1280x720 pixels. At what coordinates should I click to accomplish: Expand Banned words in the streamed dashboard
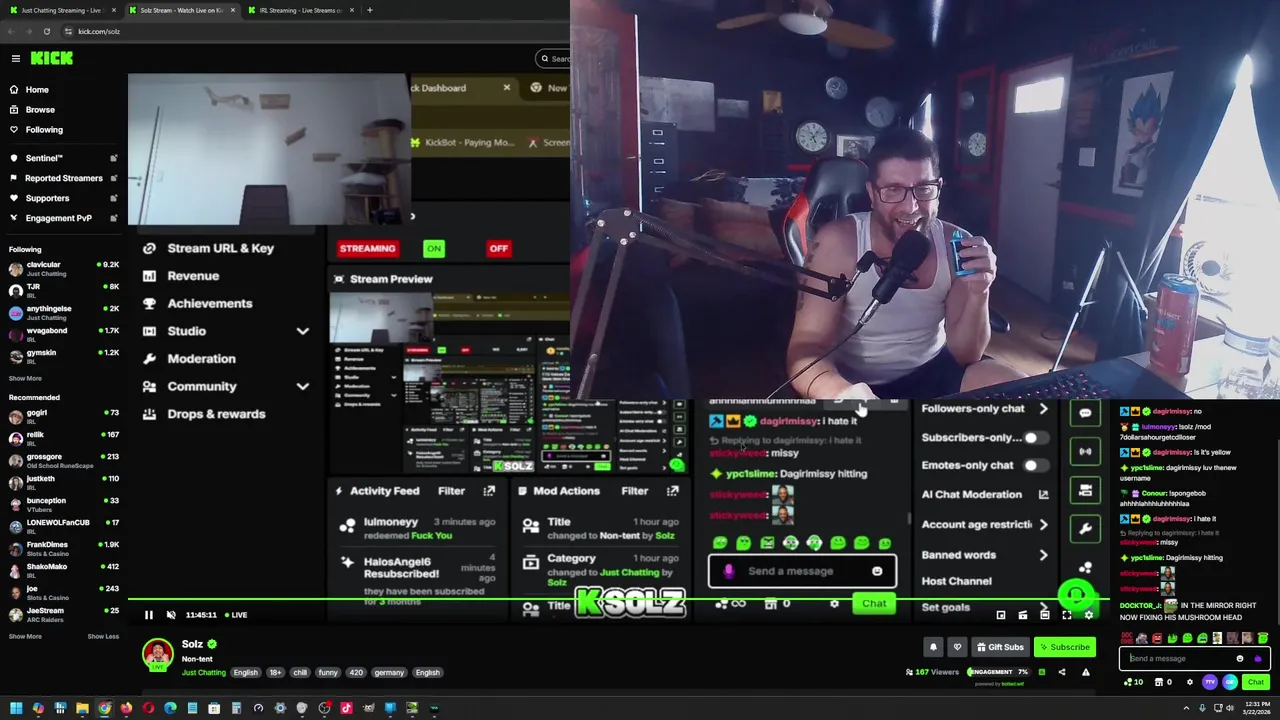click(x=1043, y=555)
